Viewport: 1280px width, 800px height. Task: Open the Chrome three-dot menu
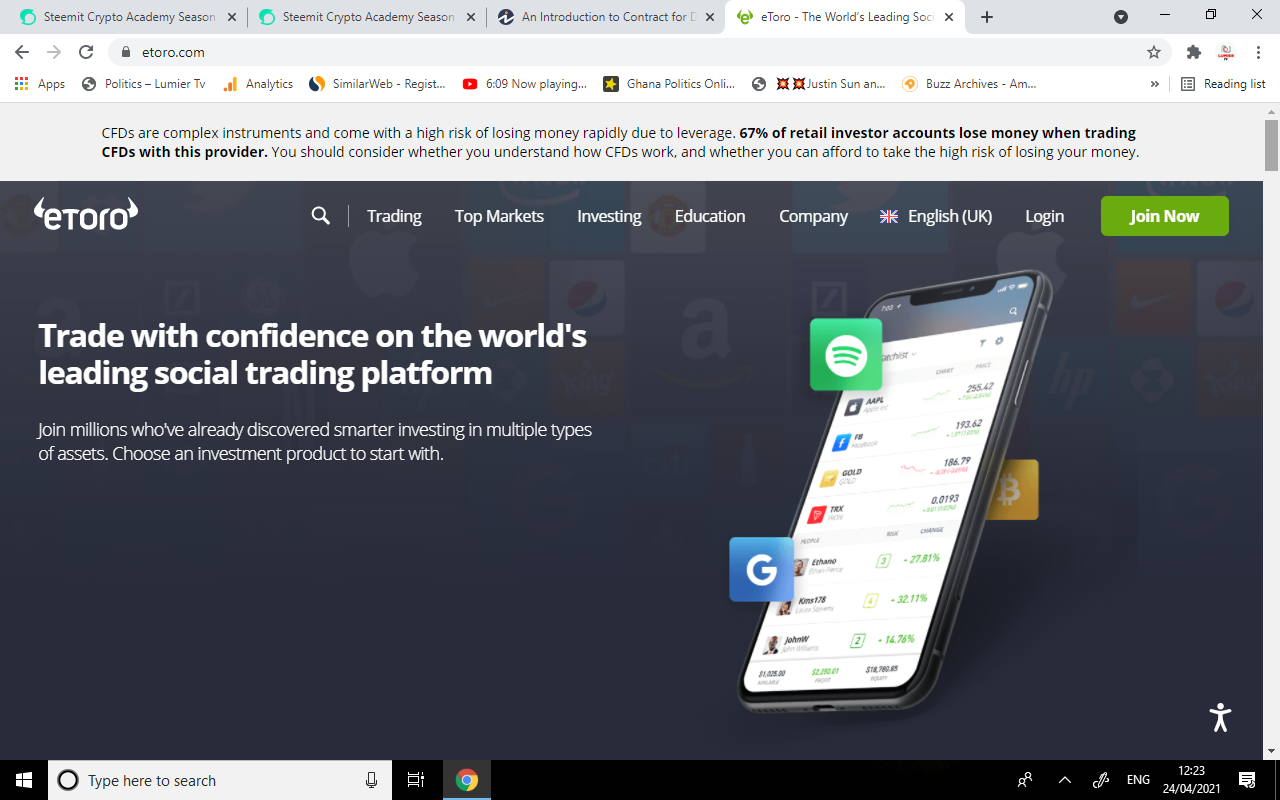click(1258, 52)
